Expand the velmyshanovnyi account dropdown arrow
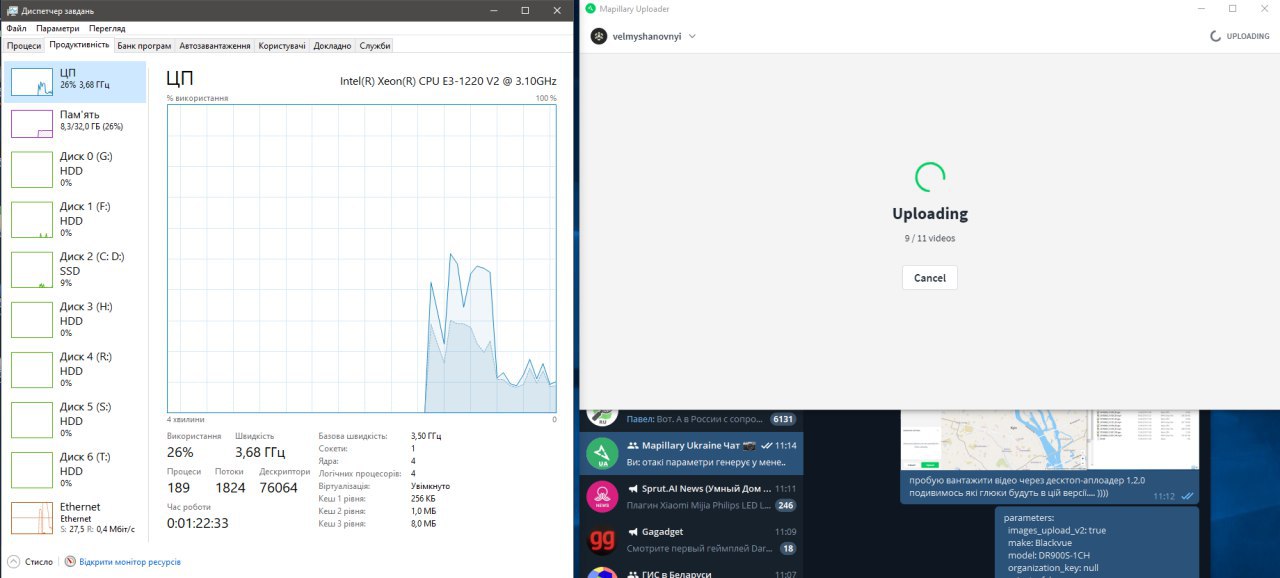The image size is (1280, 578). tap(692, 36)
